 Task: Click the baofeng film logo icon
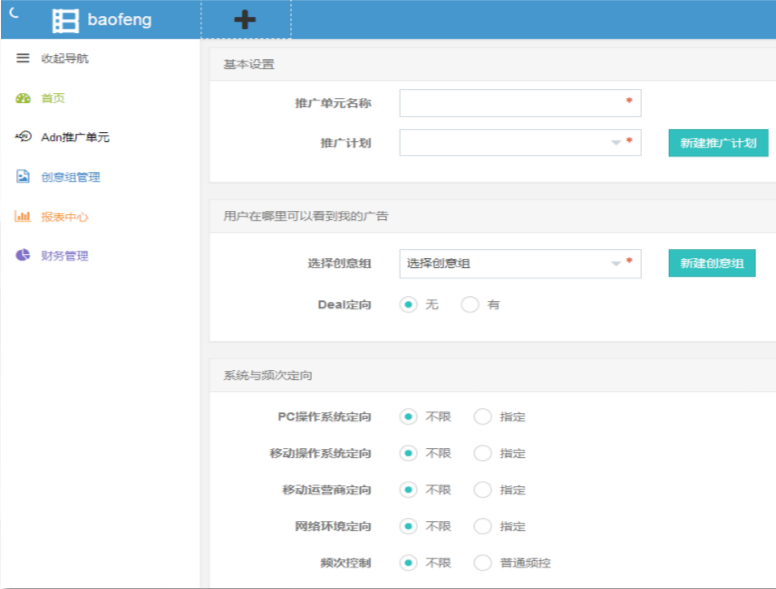click(66, 20)
